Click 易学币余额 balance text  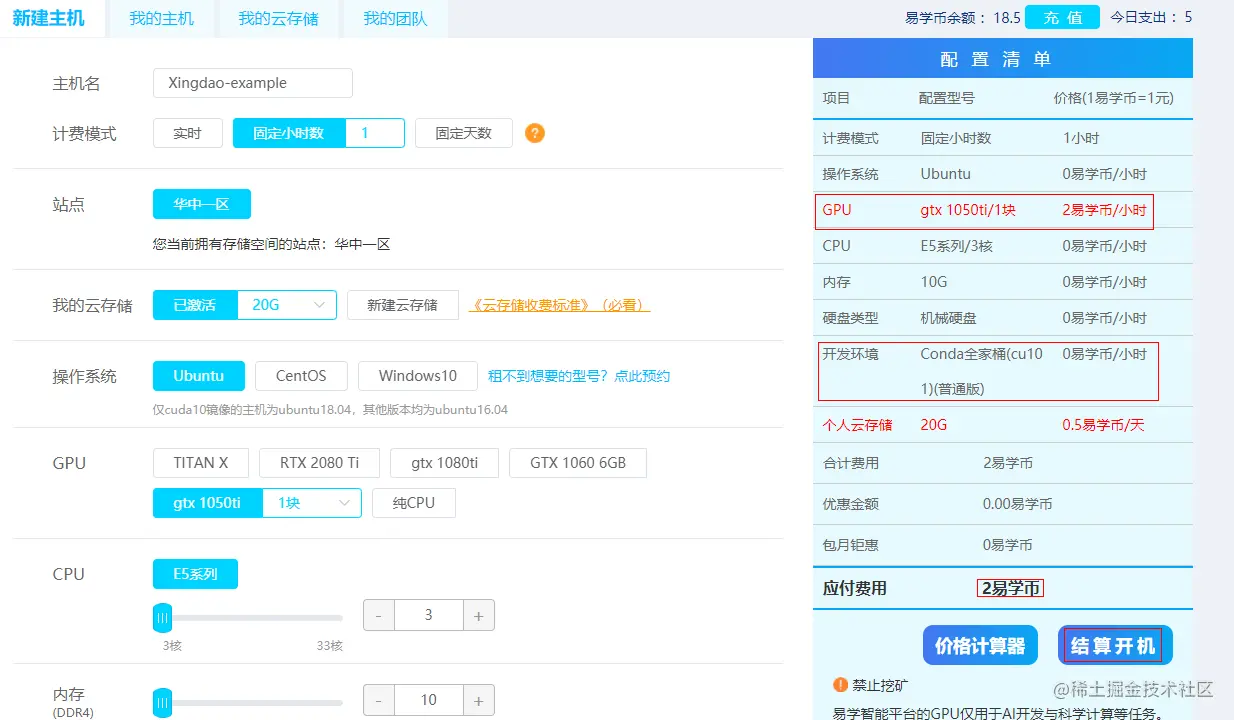click(962, 17)
